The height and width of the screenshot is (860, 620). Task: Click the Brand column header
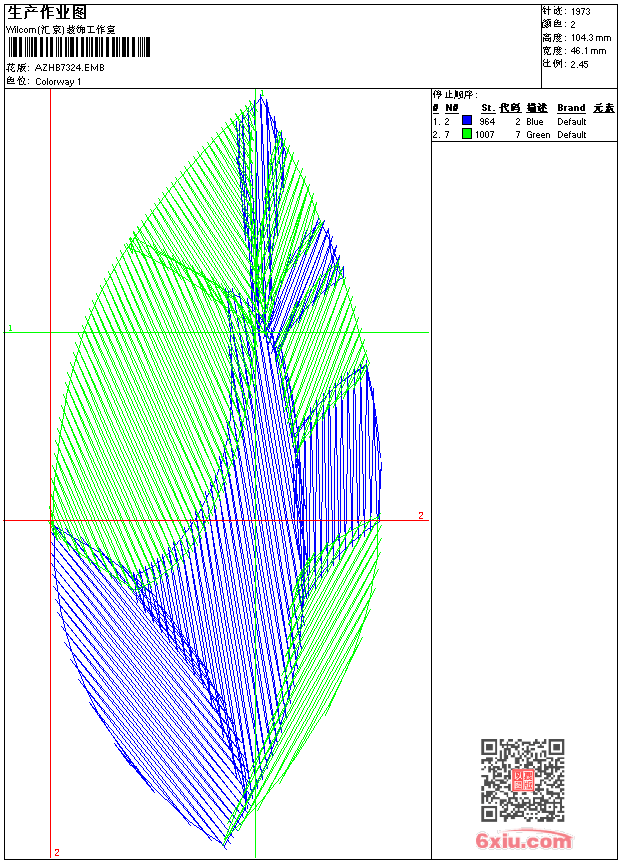571,108
